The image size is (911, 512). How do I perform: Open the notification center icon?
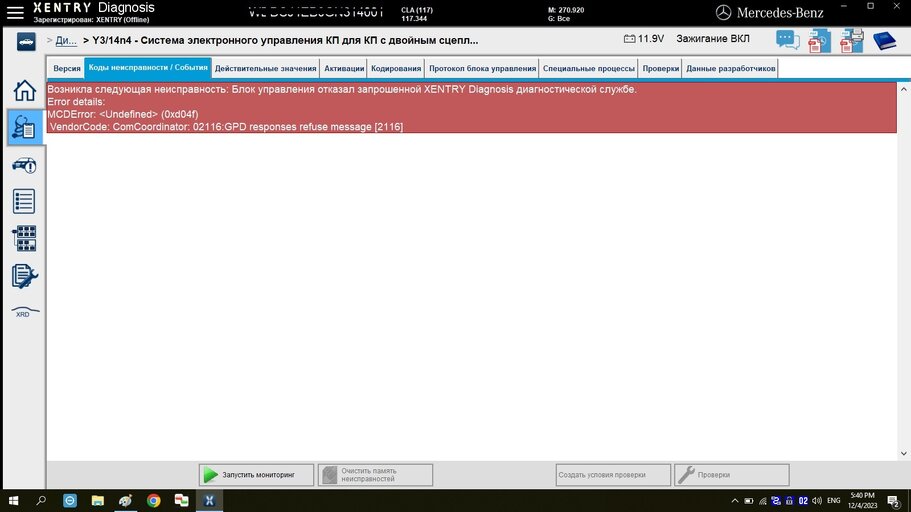tap(894, 500)
